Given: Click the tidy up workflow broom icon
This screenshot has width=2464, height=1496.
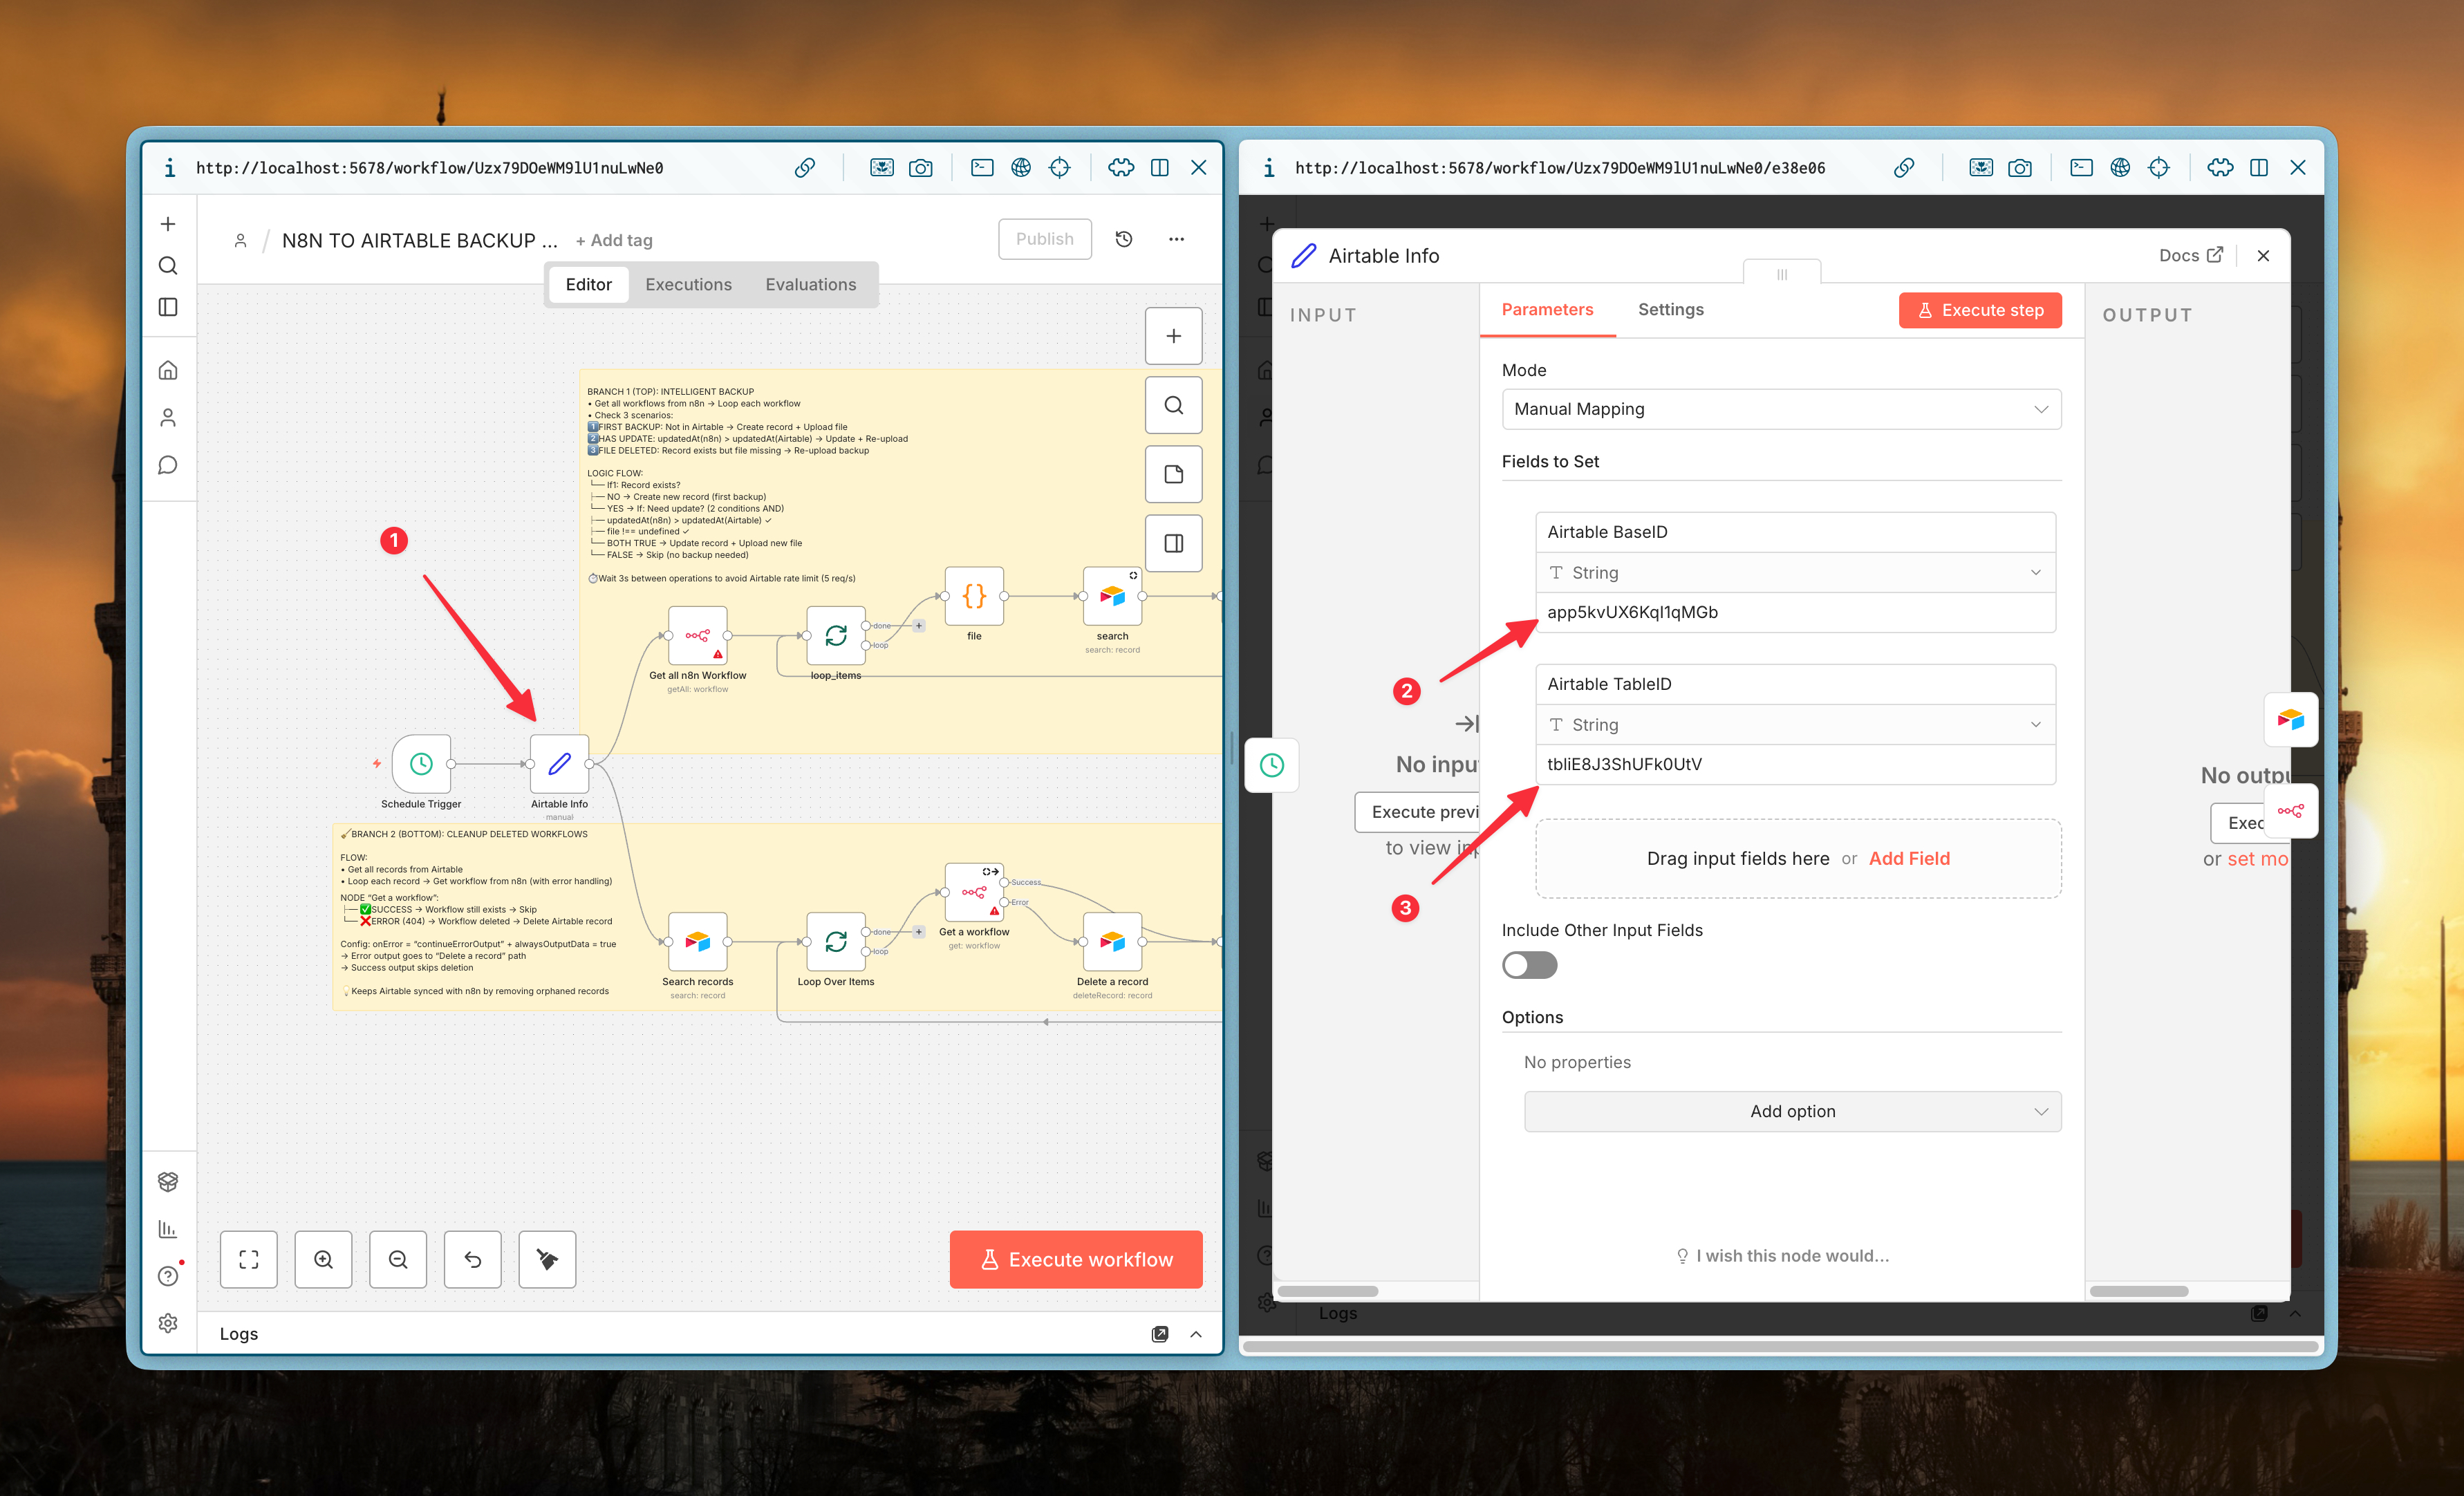Looking at the screenshot, I should (547, 1259).
